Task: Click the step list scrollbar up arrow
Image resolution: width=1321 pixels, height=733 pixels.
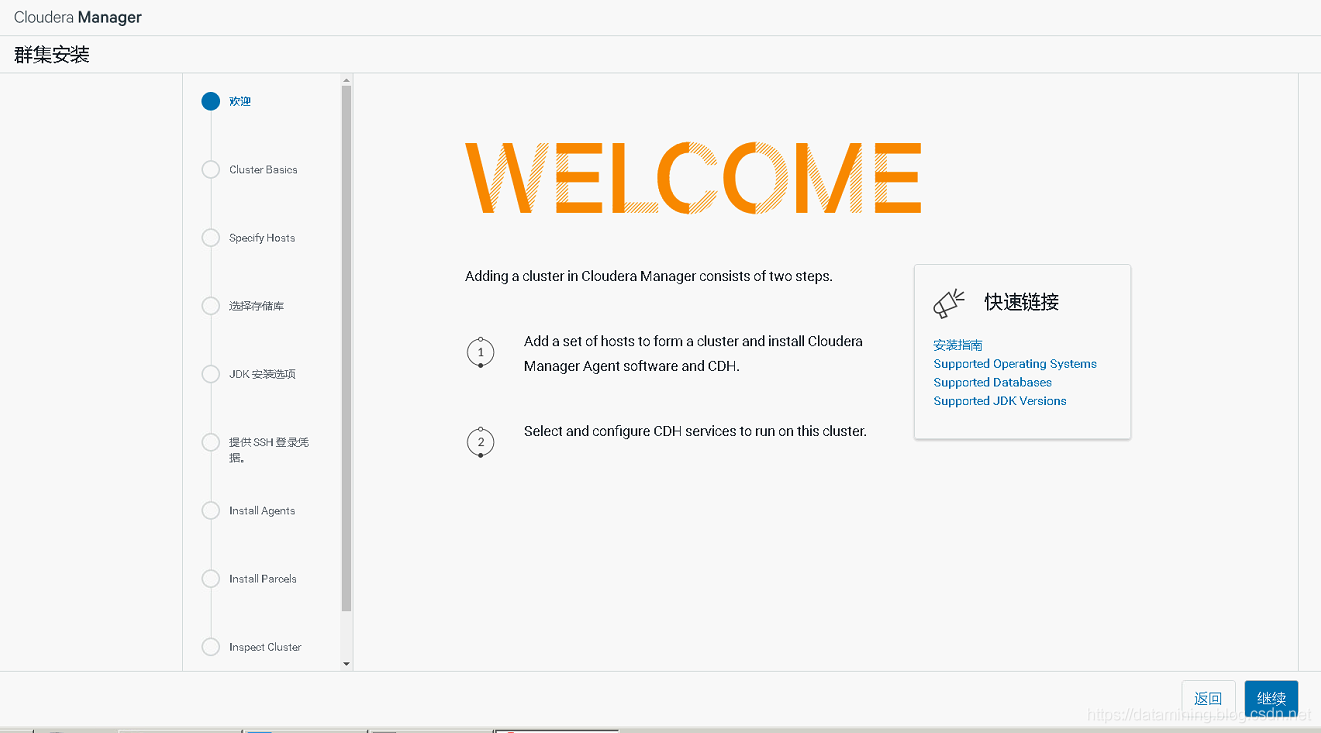Action: (x=347, y=80)
